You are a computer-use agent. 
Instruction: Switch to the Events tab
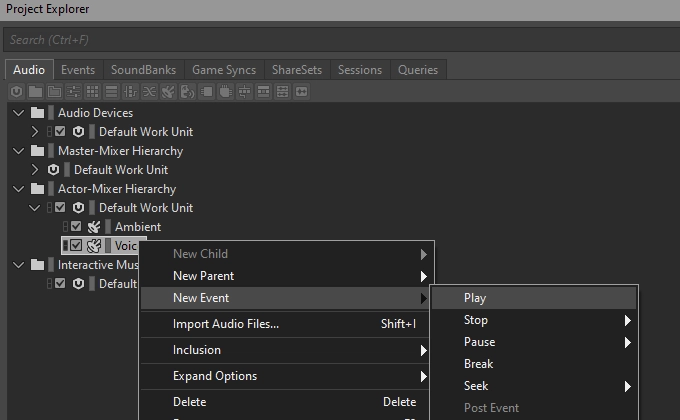click(78, 70)
